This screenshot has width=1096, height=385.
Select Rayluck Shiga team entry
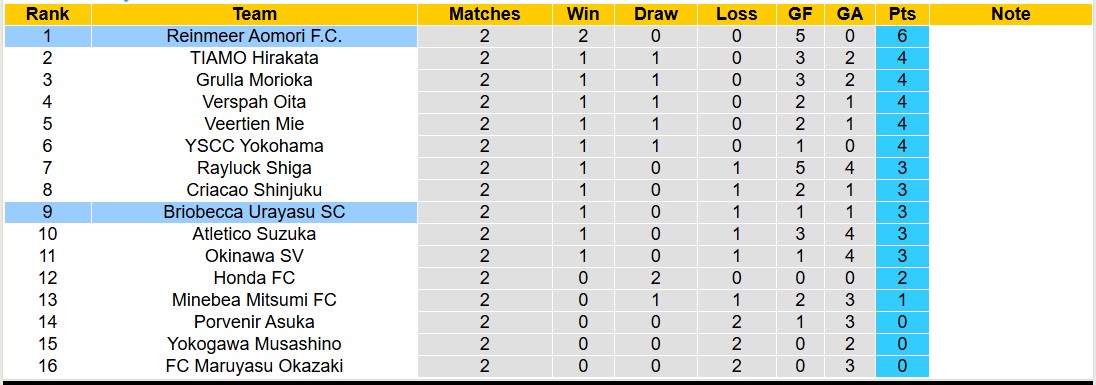(254, 168)
